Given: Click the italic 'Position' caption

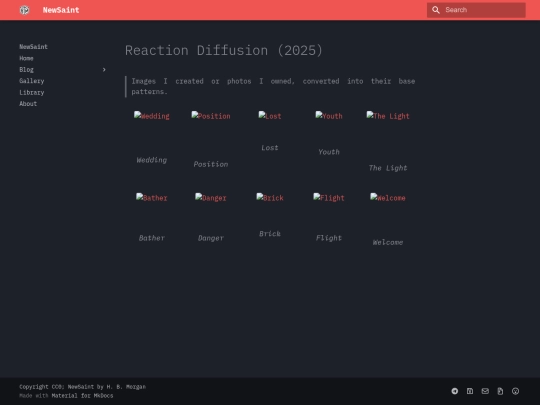Looking at the screenshot, I should point(211,164).
